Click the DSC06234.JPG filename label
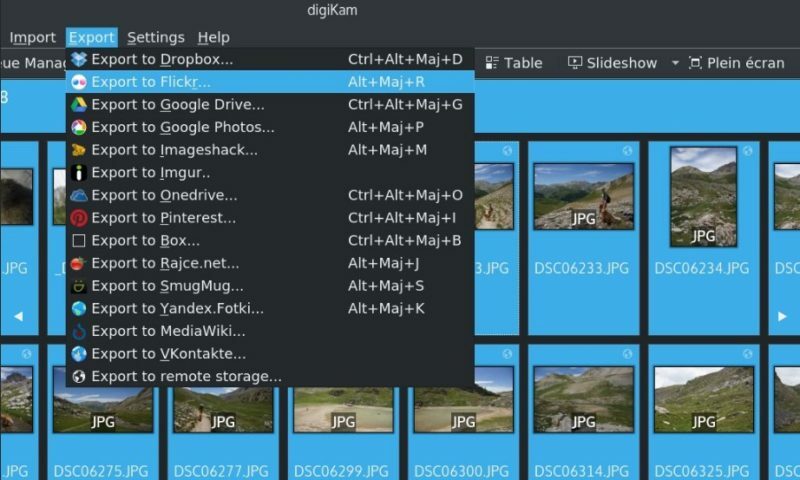Viewport: 800px width, 480px height. 702,268
